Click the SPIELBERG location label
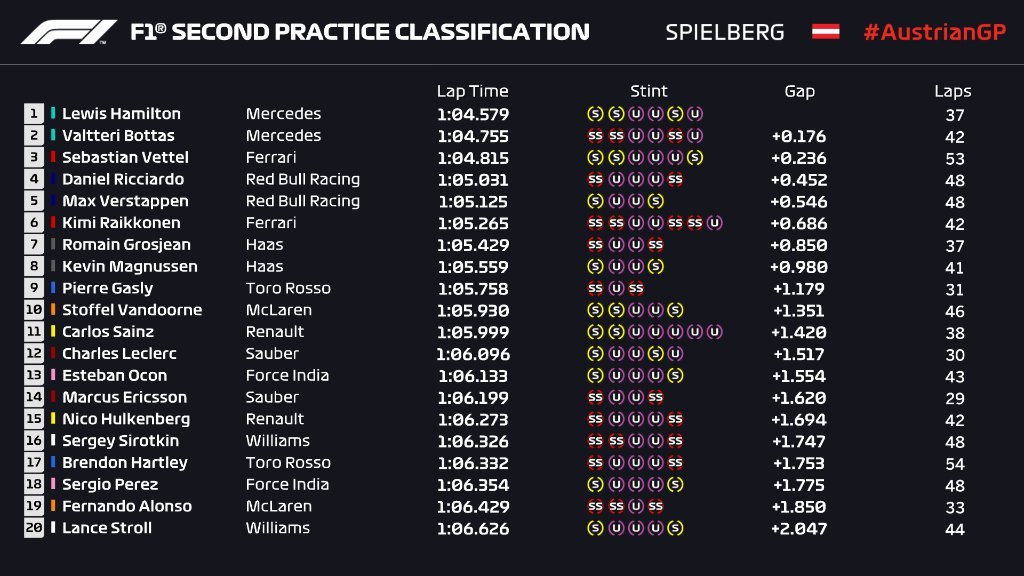 pyautogui.click(x=725, y=32)
